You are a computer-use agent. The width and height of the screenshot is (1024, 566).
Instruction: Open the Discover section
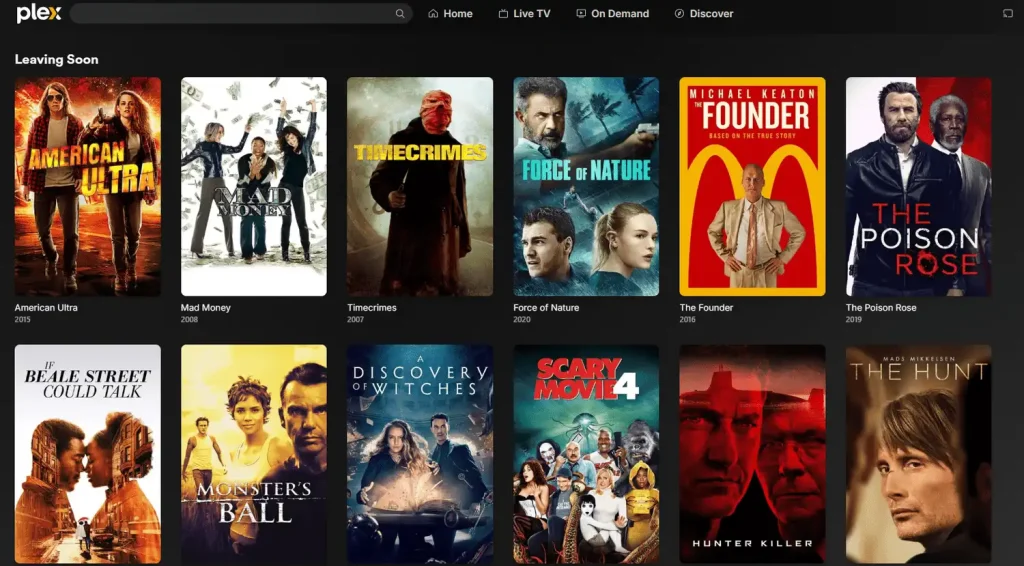point(704,14)
